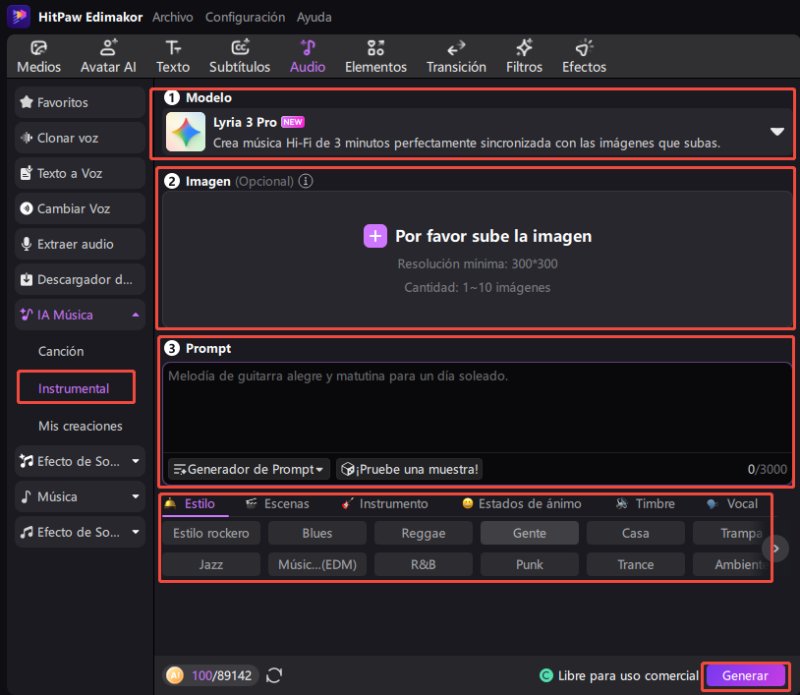
Task: Open the Avatar AI tool
Action: [108, 57]
